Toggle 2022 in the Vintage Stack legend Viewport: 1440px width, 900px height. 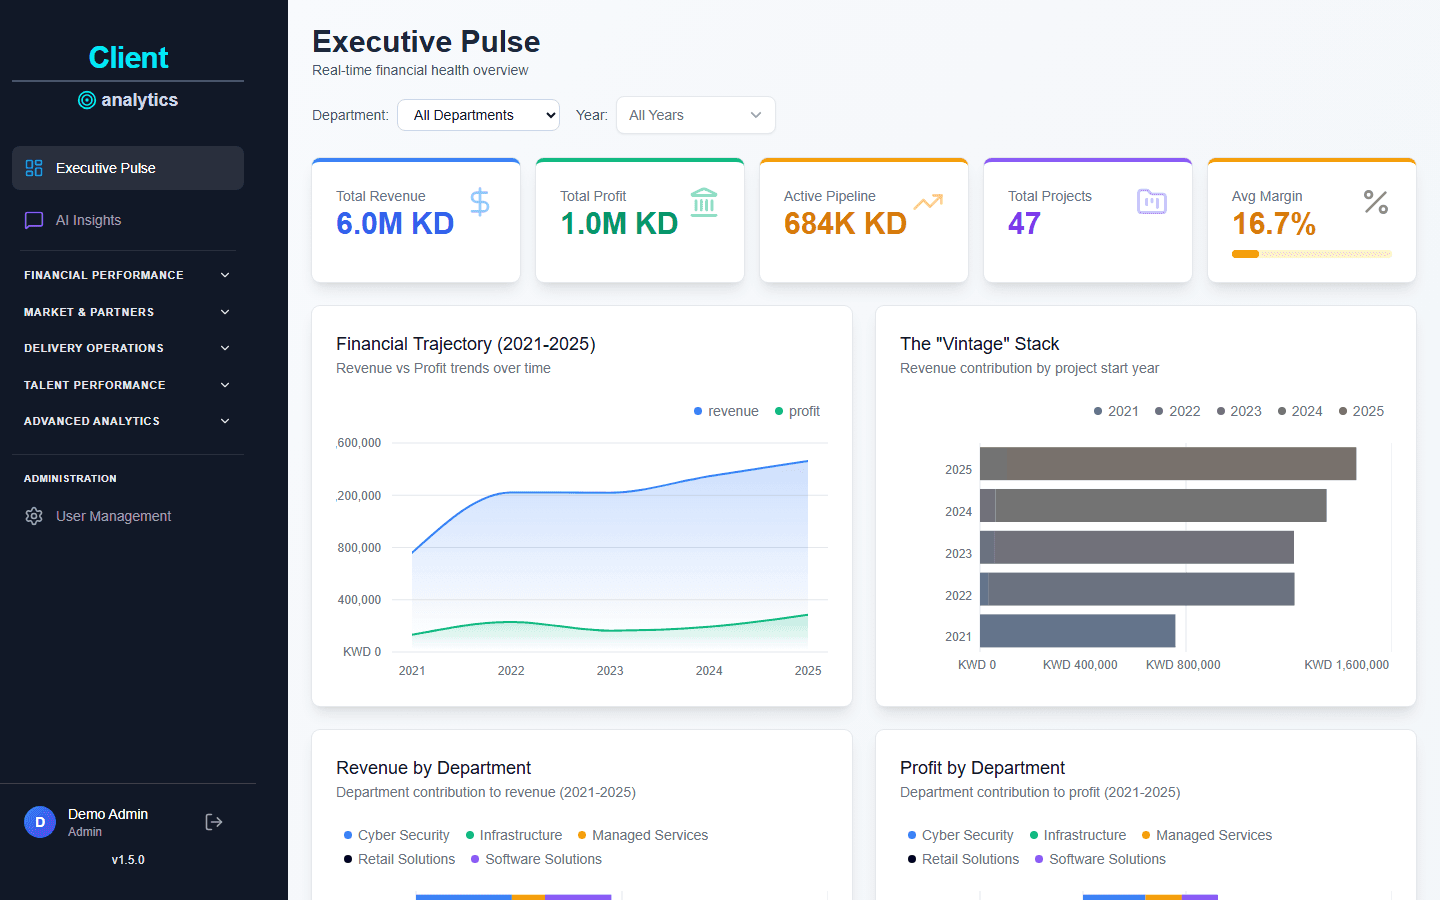[x=1177, y=411]
